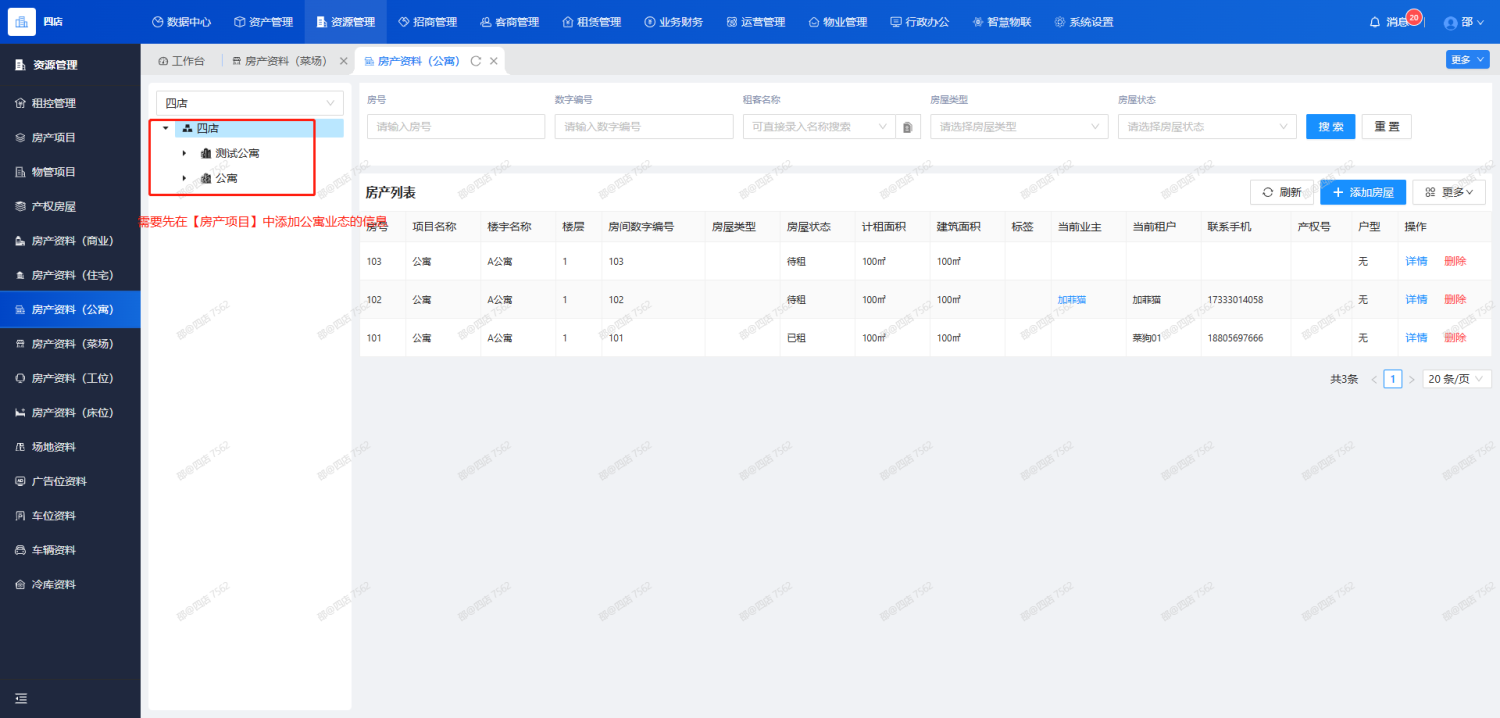Screen dimensions: 1500x718
Task: Switch to the 工作台 tab
Action: pyautogui.click(x=181, y=61)
